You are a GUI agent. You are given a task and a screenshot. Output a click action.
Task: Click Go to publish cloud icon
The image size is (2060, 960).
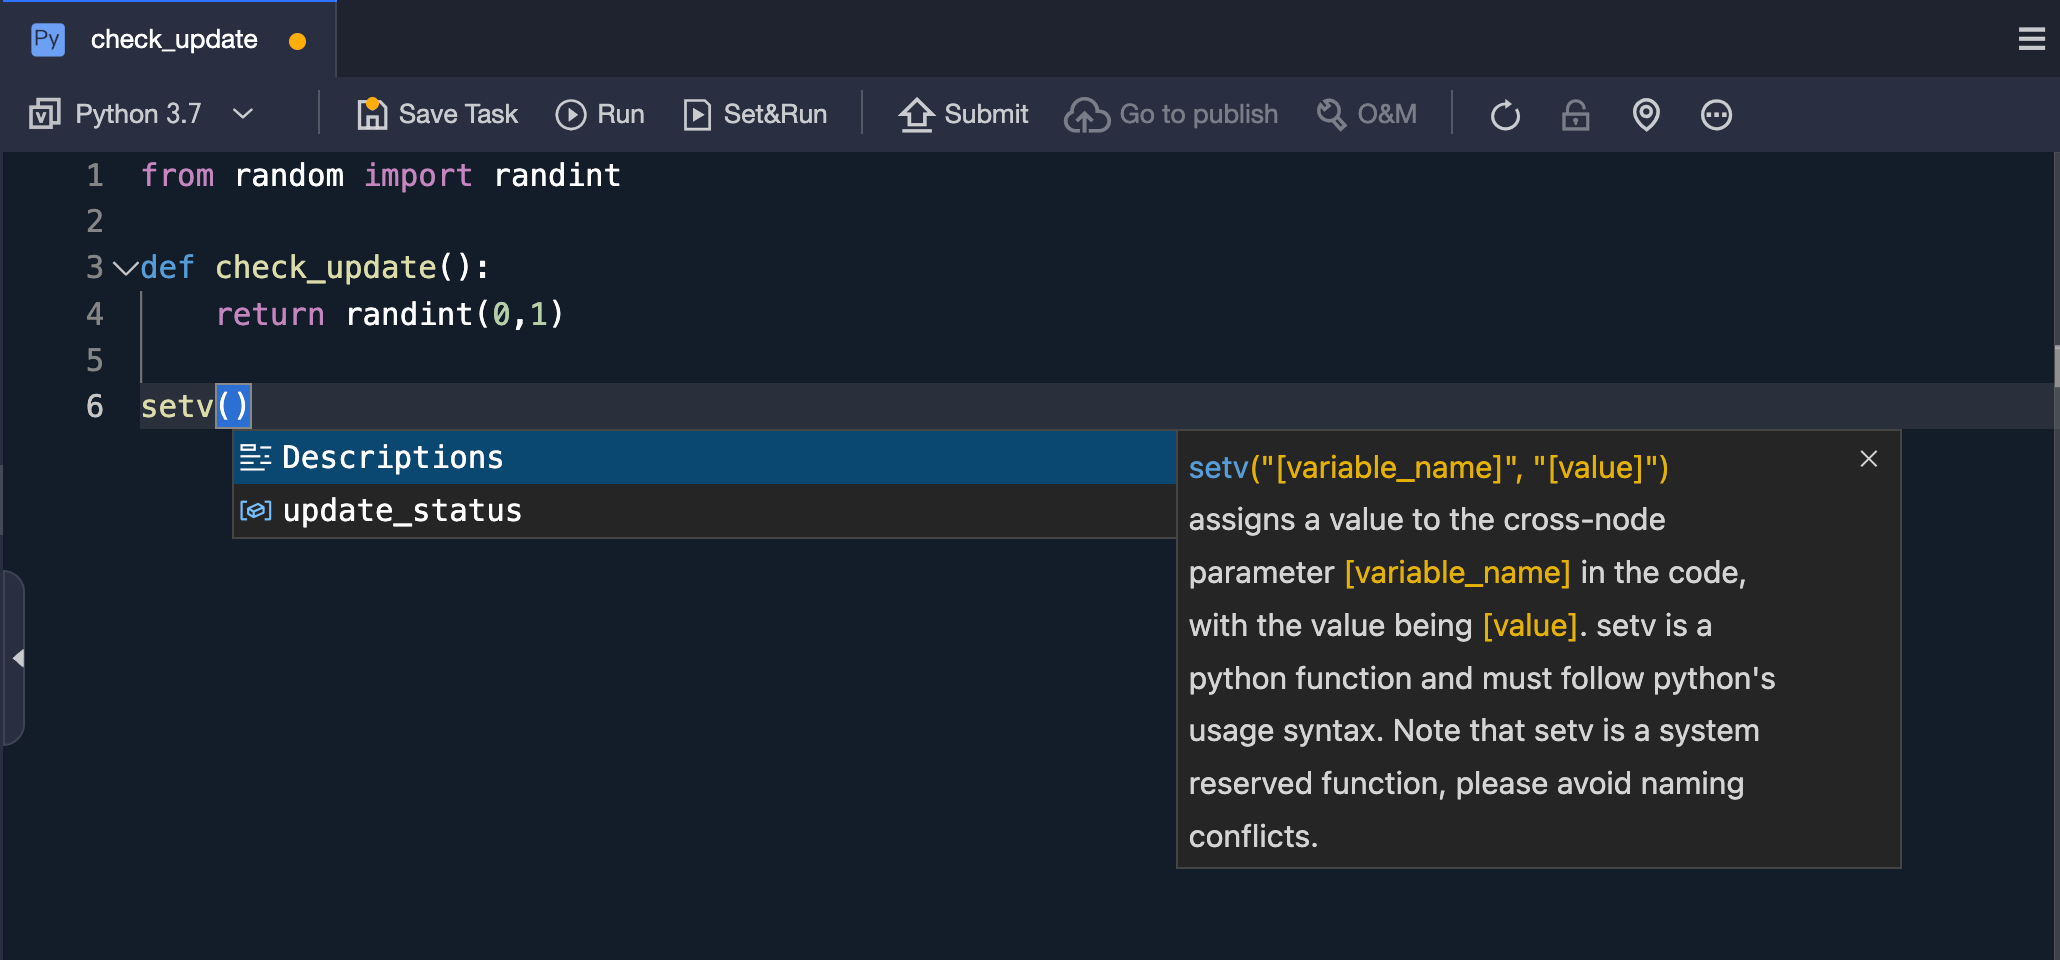(1087, 115)
